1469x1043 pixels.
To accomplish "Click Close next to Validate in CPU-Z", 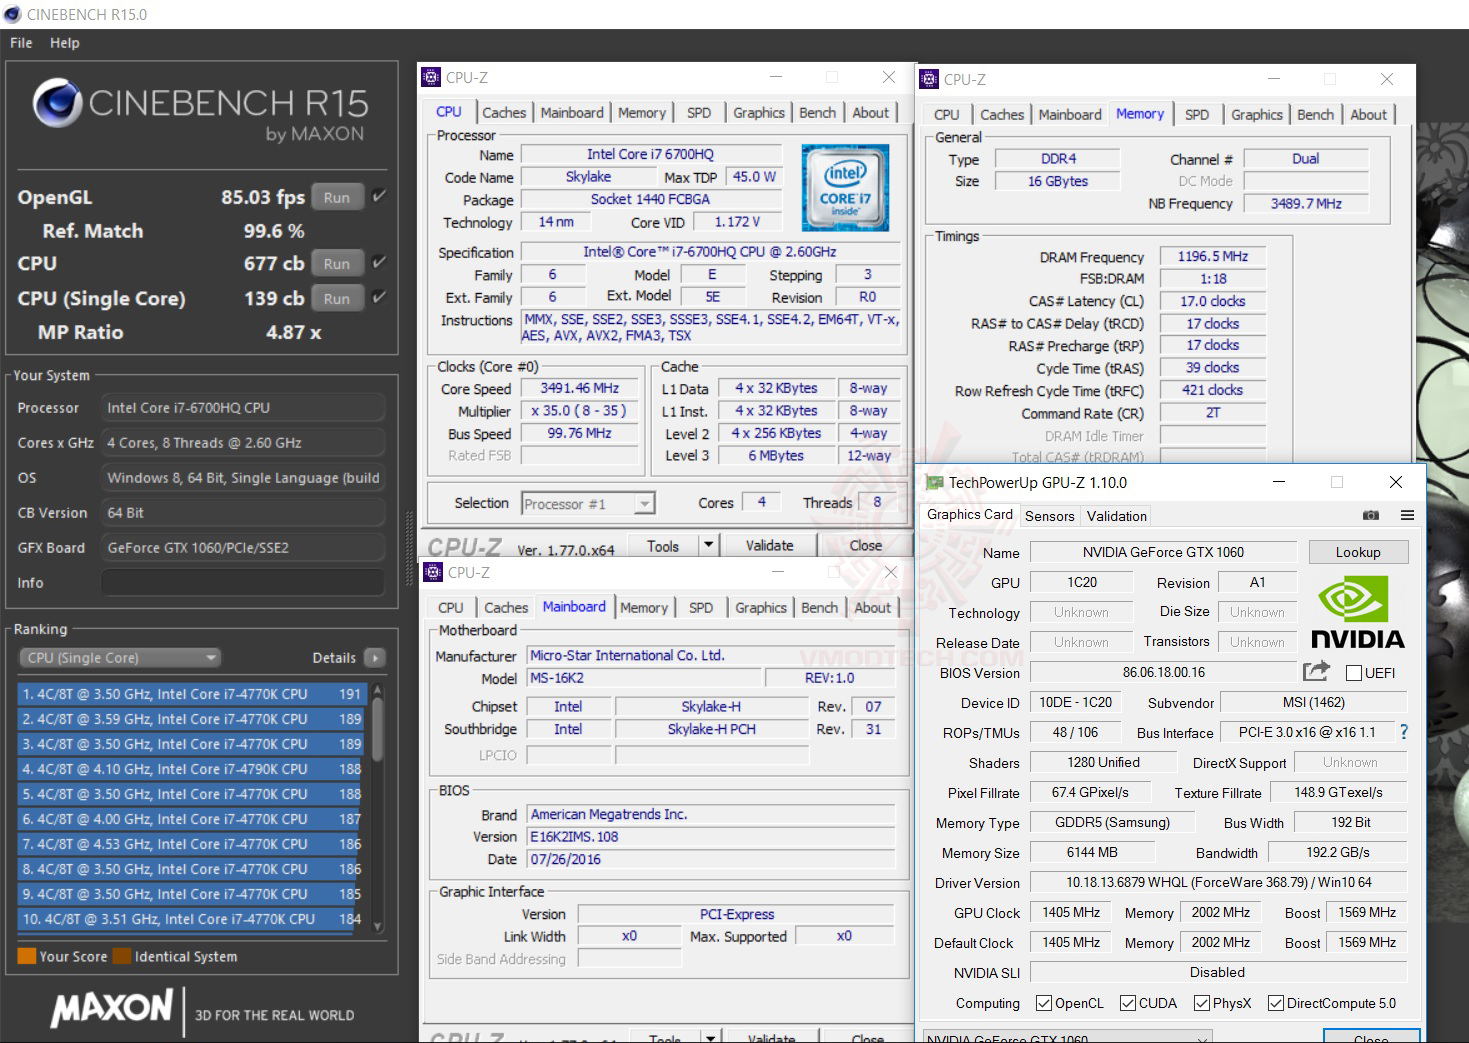I will pos(866,546).
